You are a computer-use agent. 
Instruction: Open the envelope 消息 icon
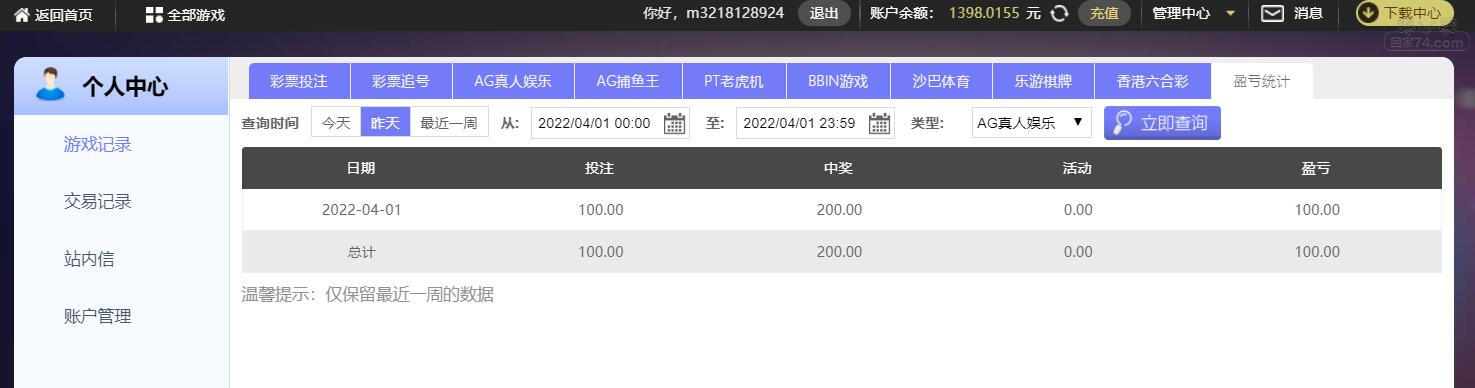[1272, 13]
